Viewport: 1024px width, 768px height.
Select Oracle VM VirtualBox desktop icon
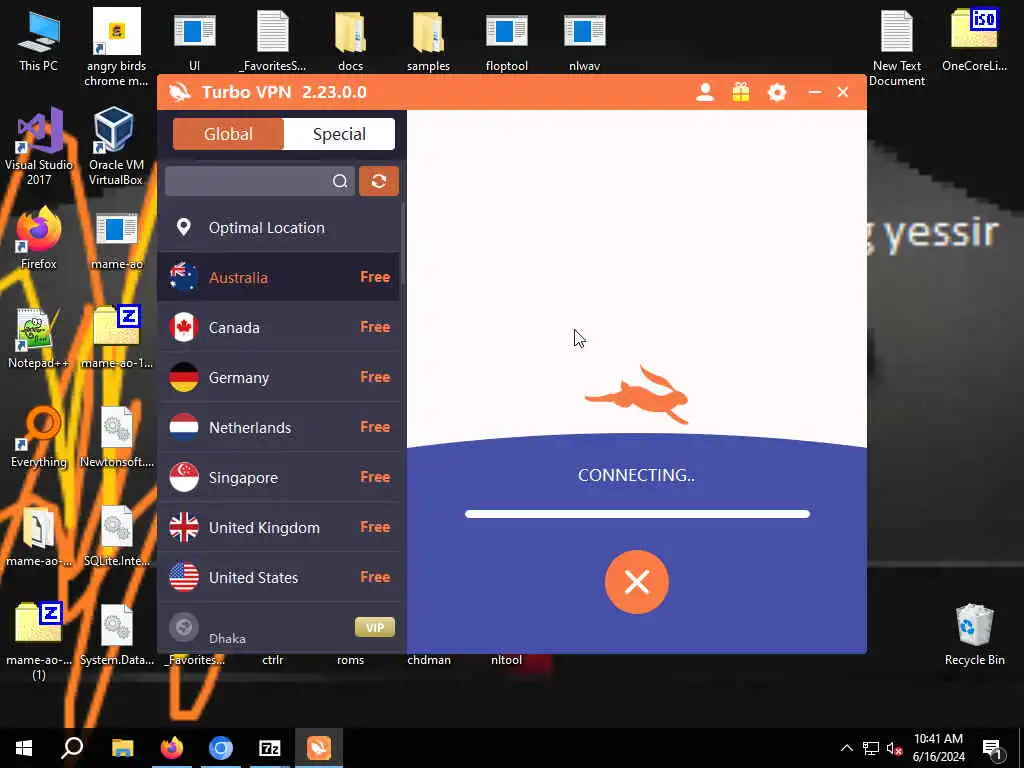pyautogui.click(x=116, y=146)
